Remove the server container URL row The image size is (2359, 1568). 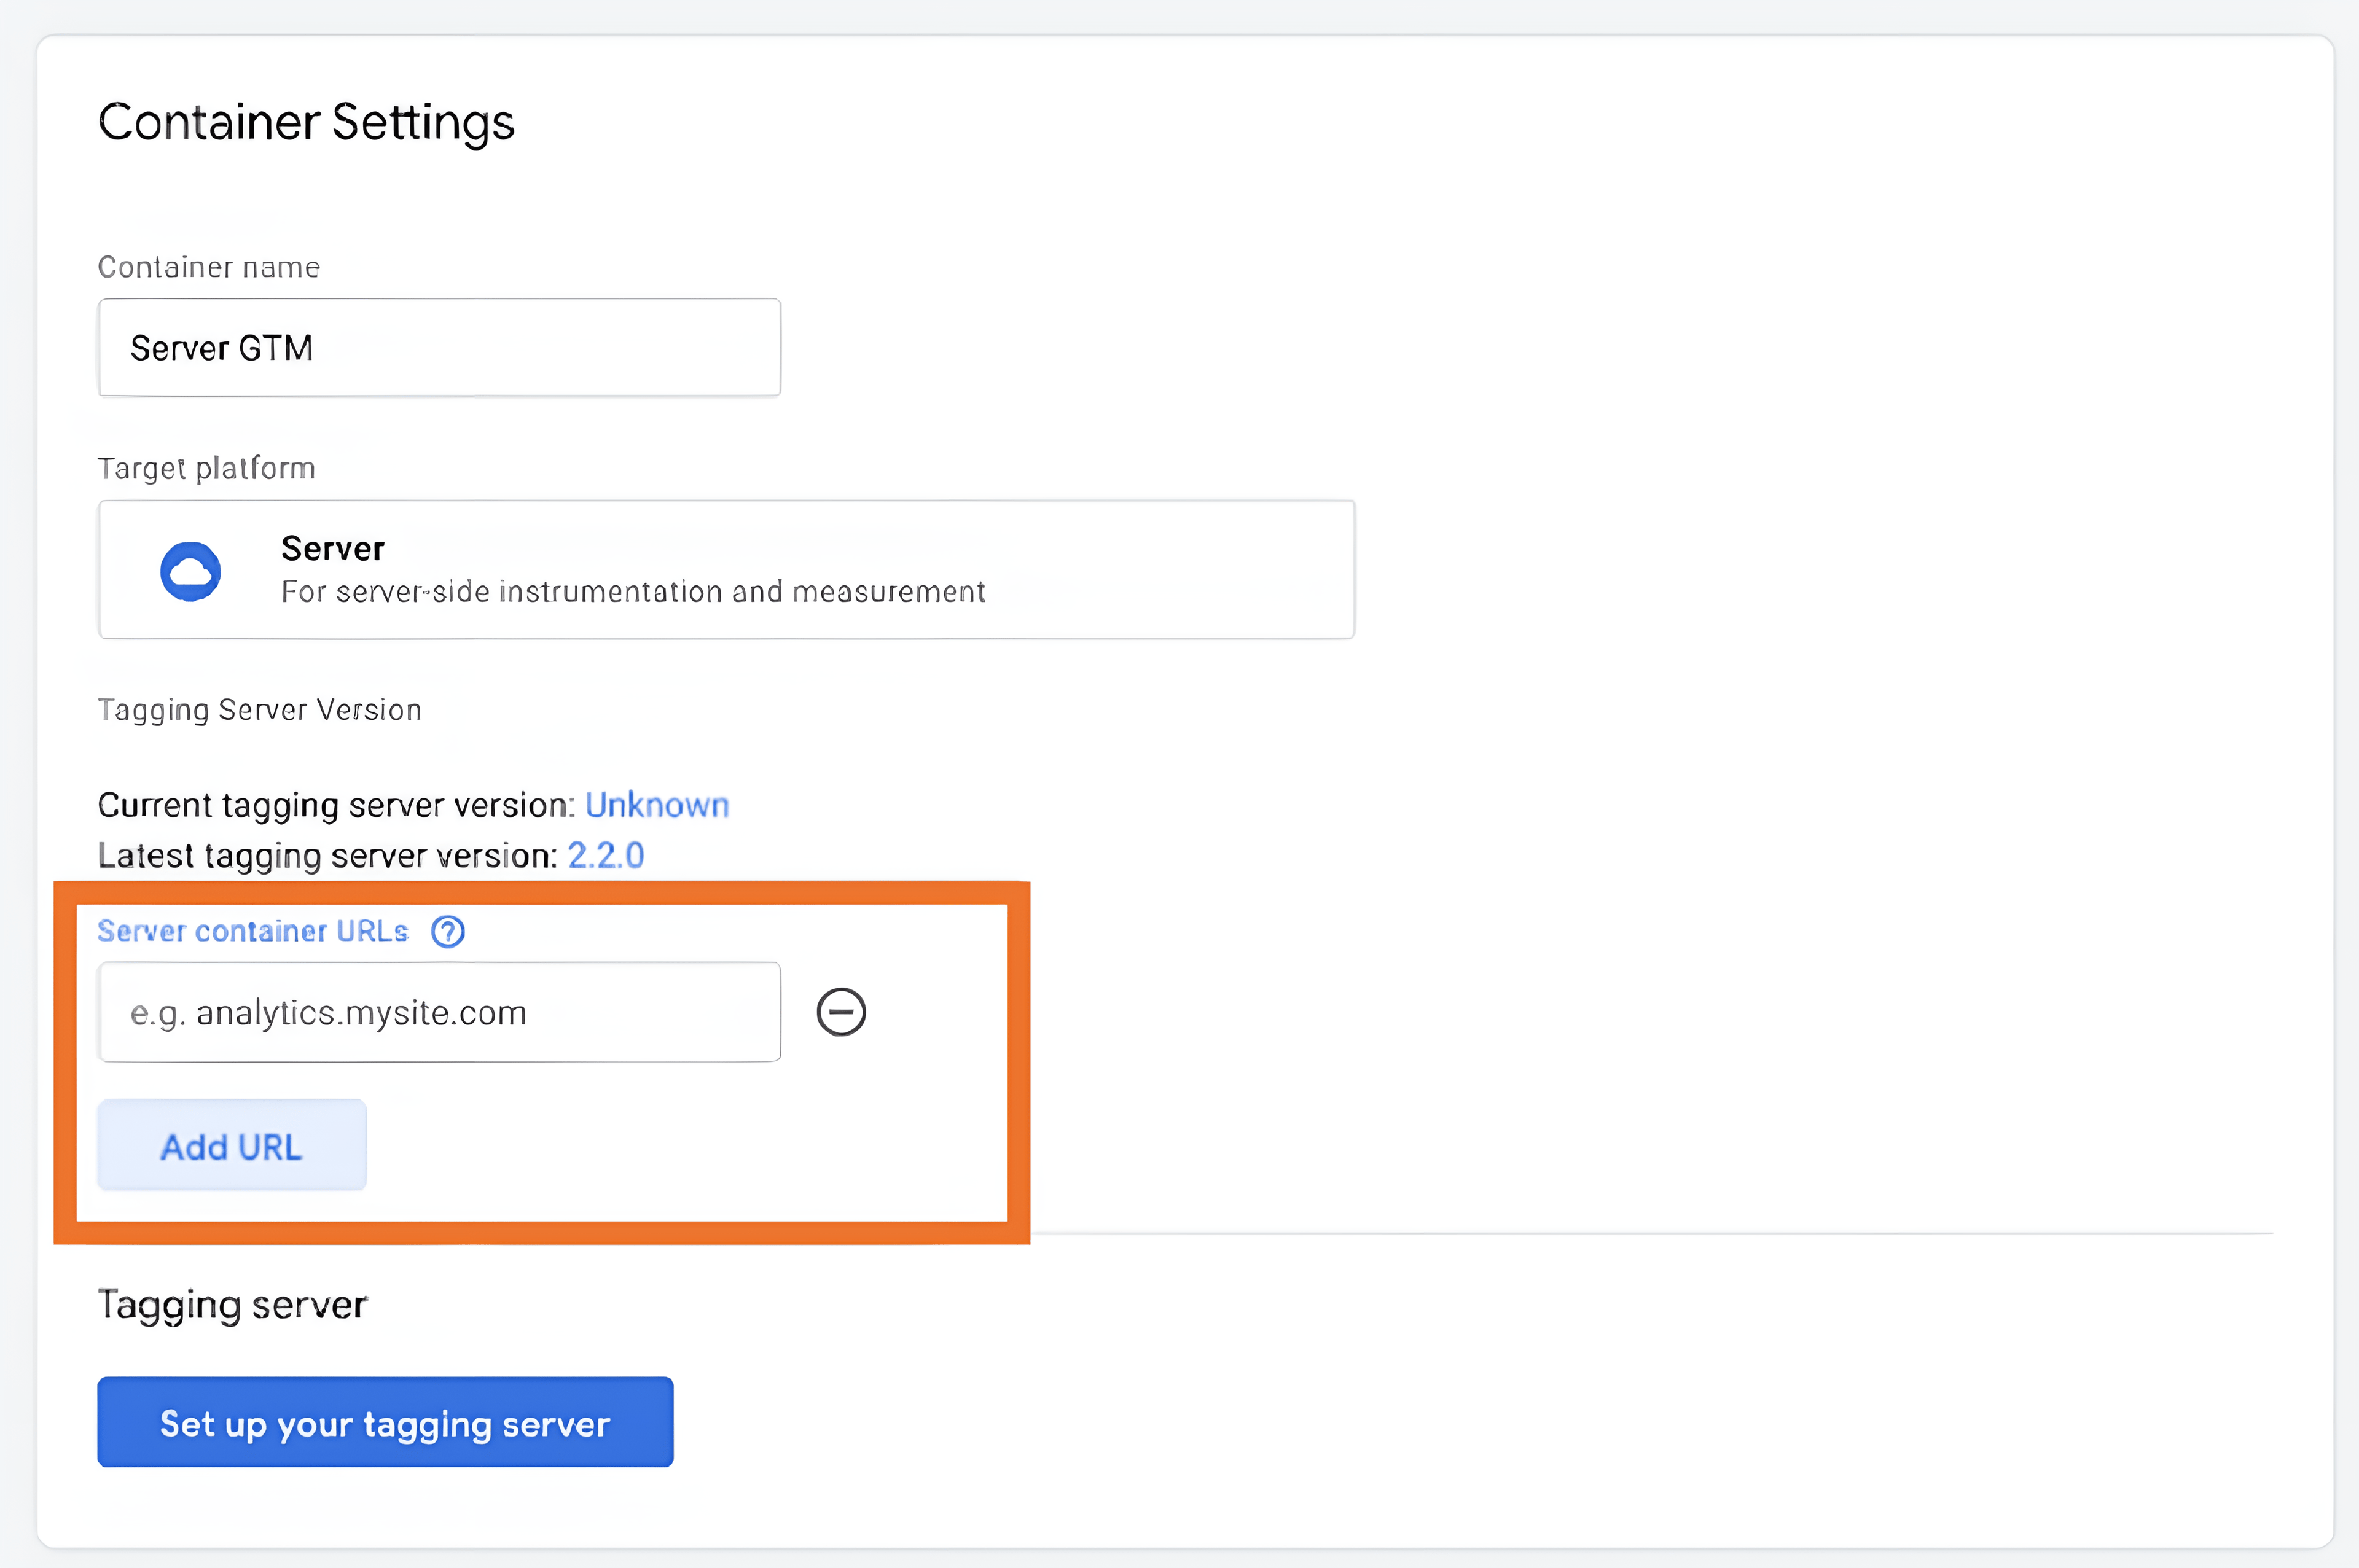pyautogui.click(x=841, y=1012)
